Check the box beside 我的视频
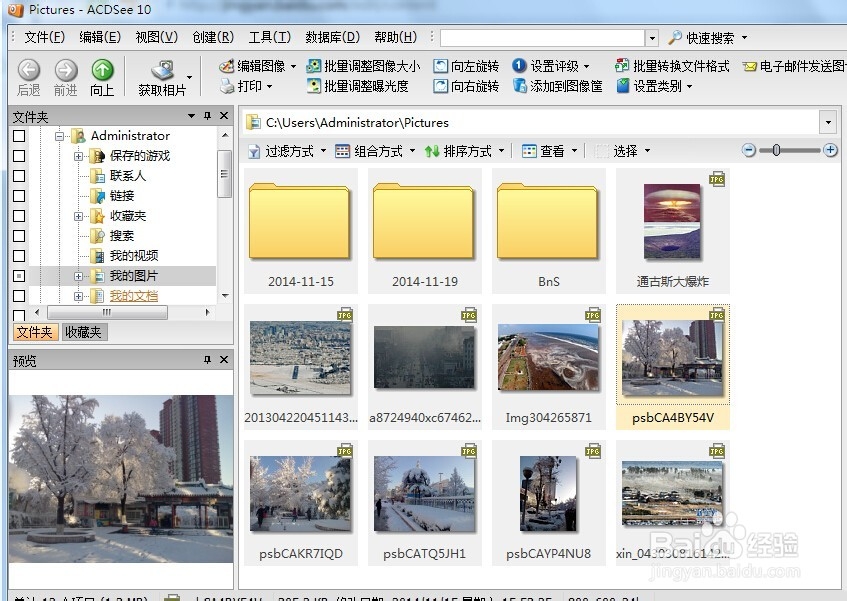Image resolution: width=847 pixels, height=601 pixels. (19, 255)
